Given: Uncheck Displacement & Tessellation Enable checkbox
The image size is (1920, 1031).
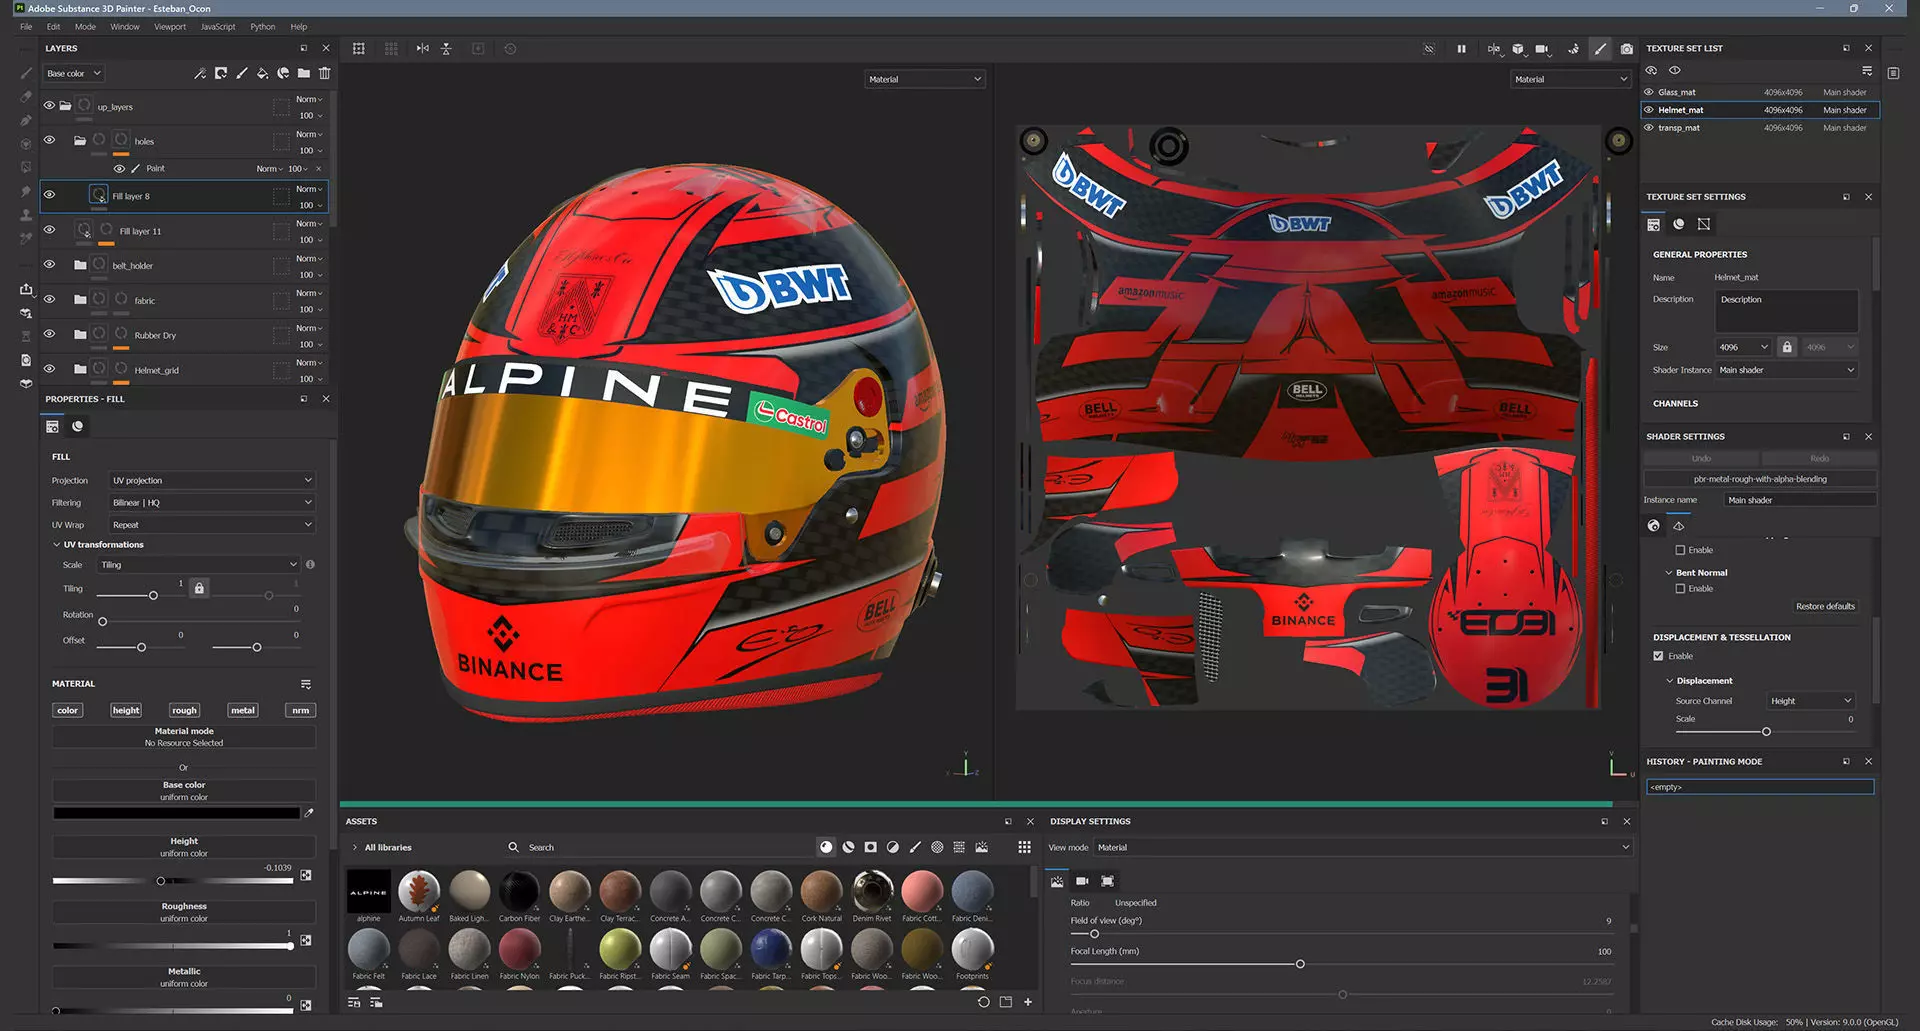Looking at the screenshot, I should pos(1659,656).
